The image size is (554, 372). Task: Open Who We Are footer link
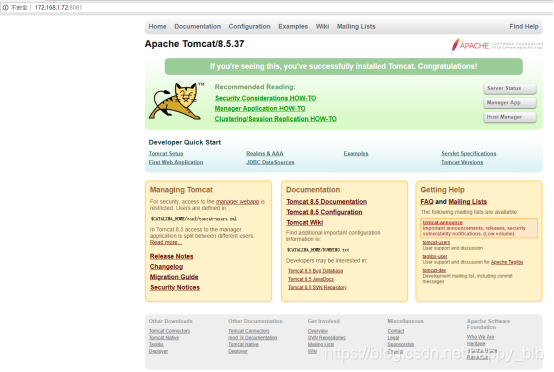tap(481, 337)
